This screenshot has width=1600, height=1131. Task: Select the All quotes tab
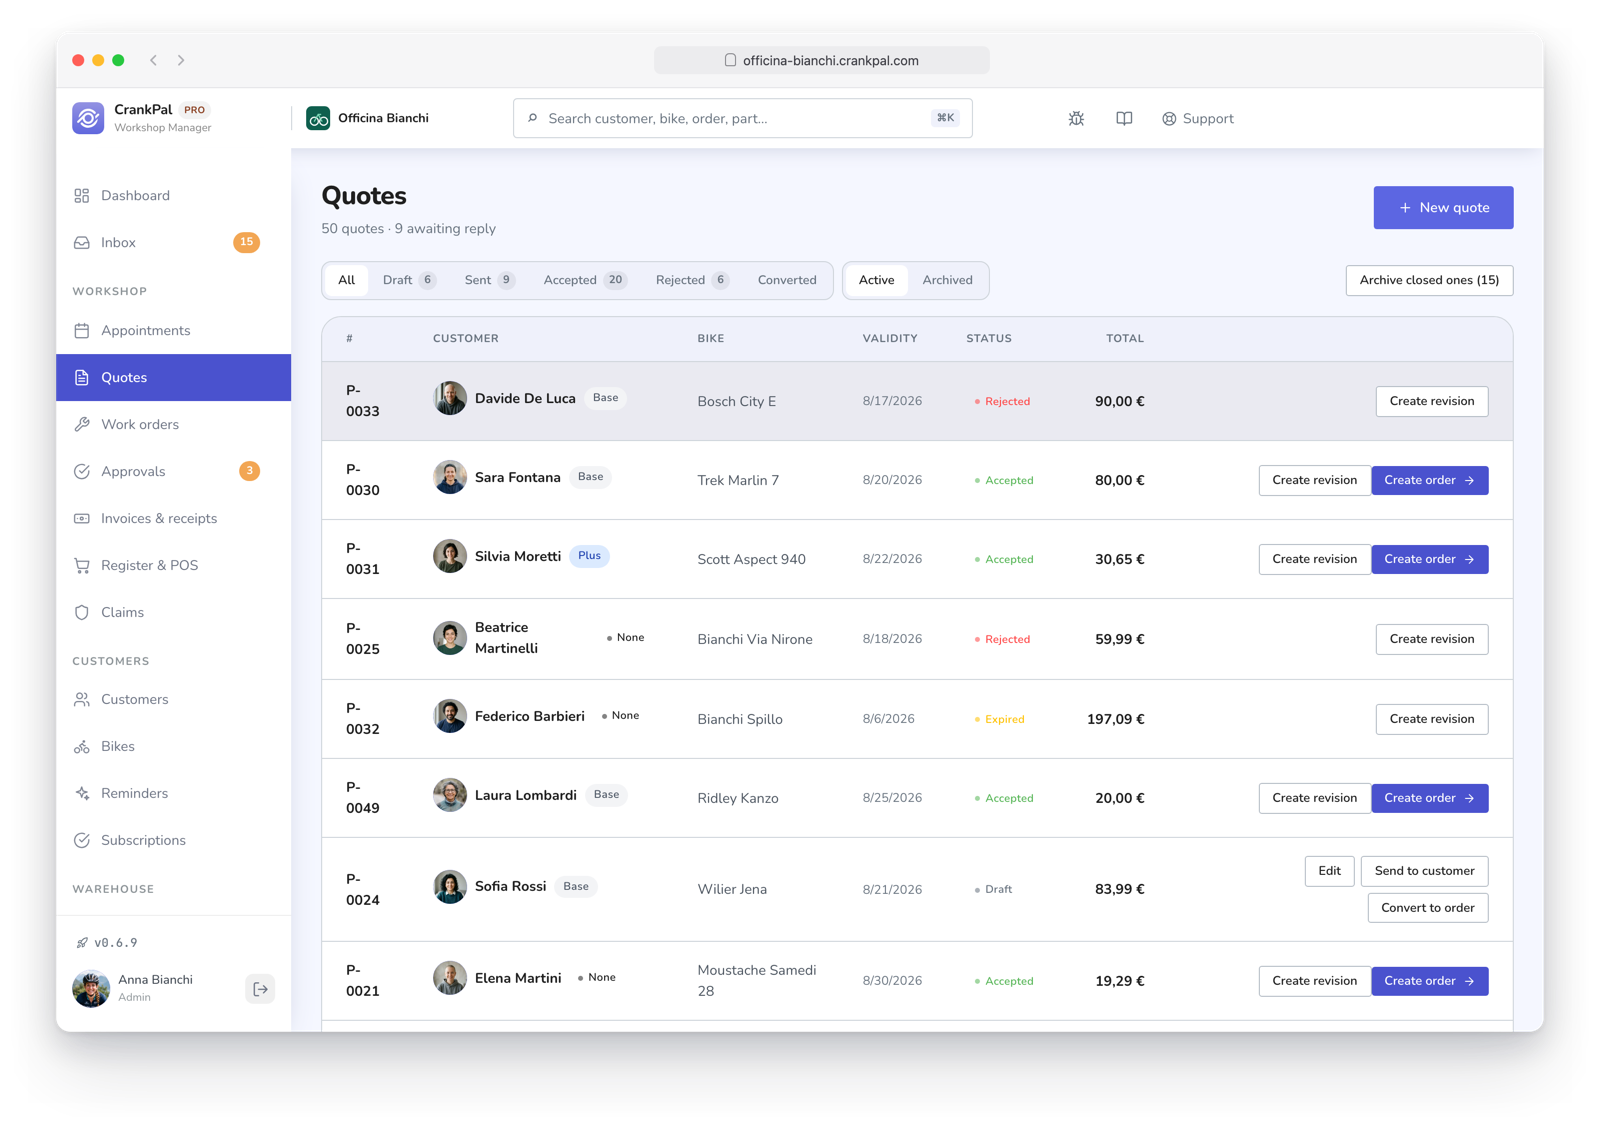click(346, 280)
